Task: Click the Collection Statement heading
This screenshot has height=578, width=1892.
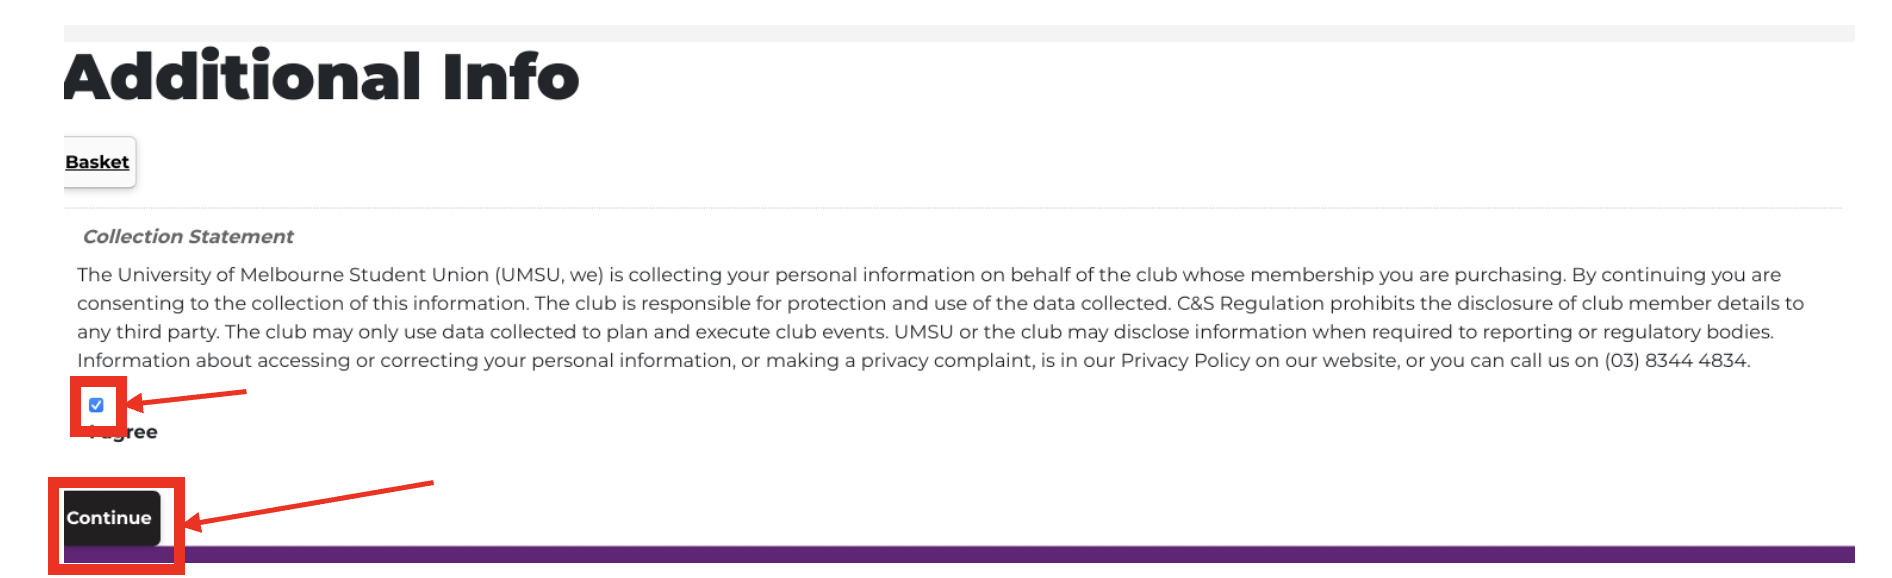Action: pos(188,237)
